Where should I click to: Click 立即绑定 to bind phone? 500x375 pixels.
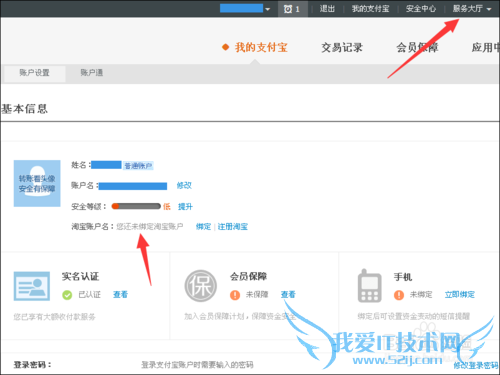coord(460,294)
